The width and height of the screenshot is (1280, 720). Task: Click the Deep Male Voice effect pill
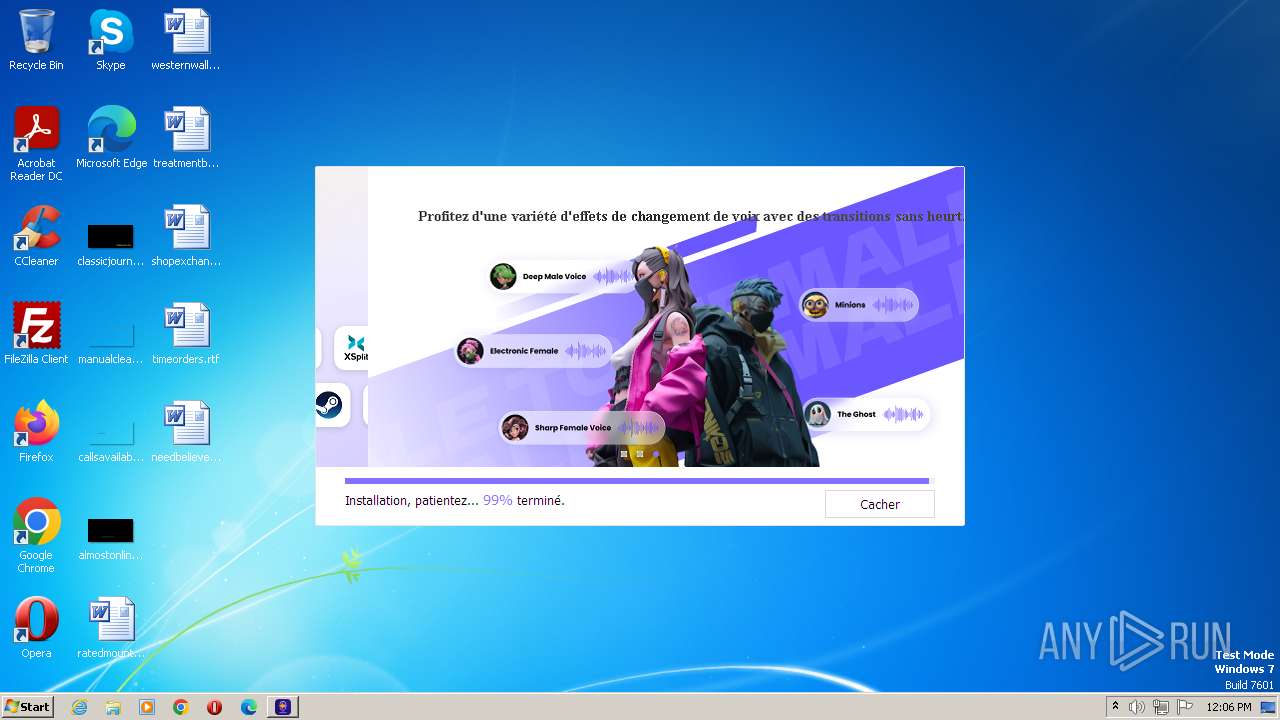pyautogui.click(x=562, y=276)
